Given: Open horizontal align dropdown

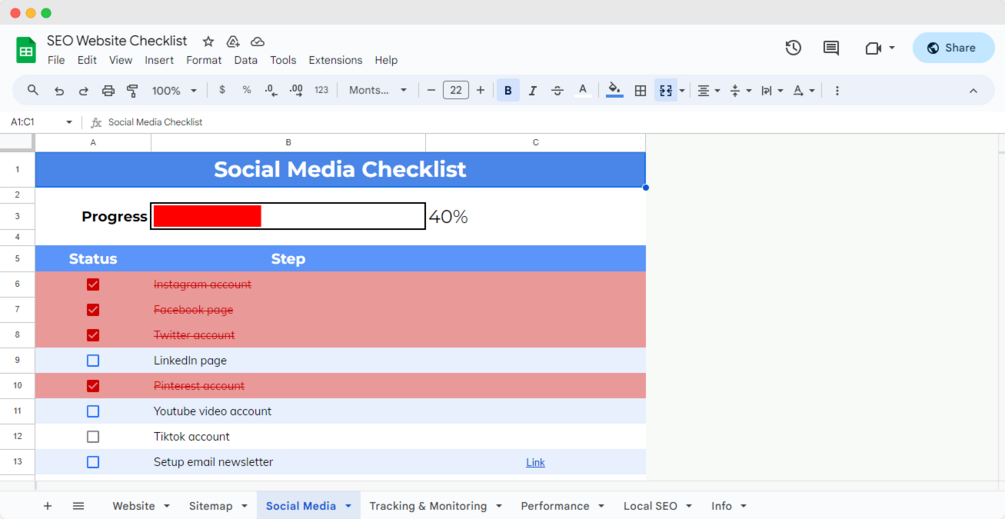Looking at the screenshot, I should (708, 90).
